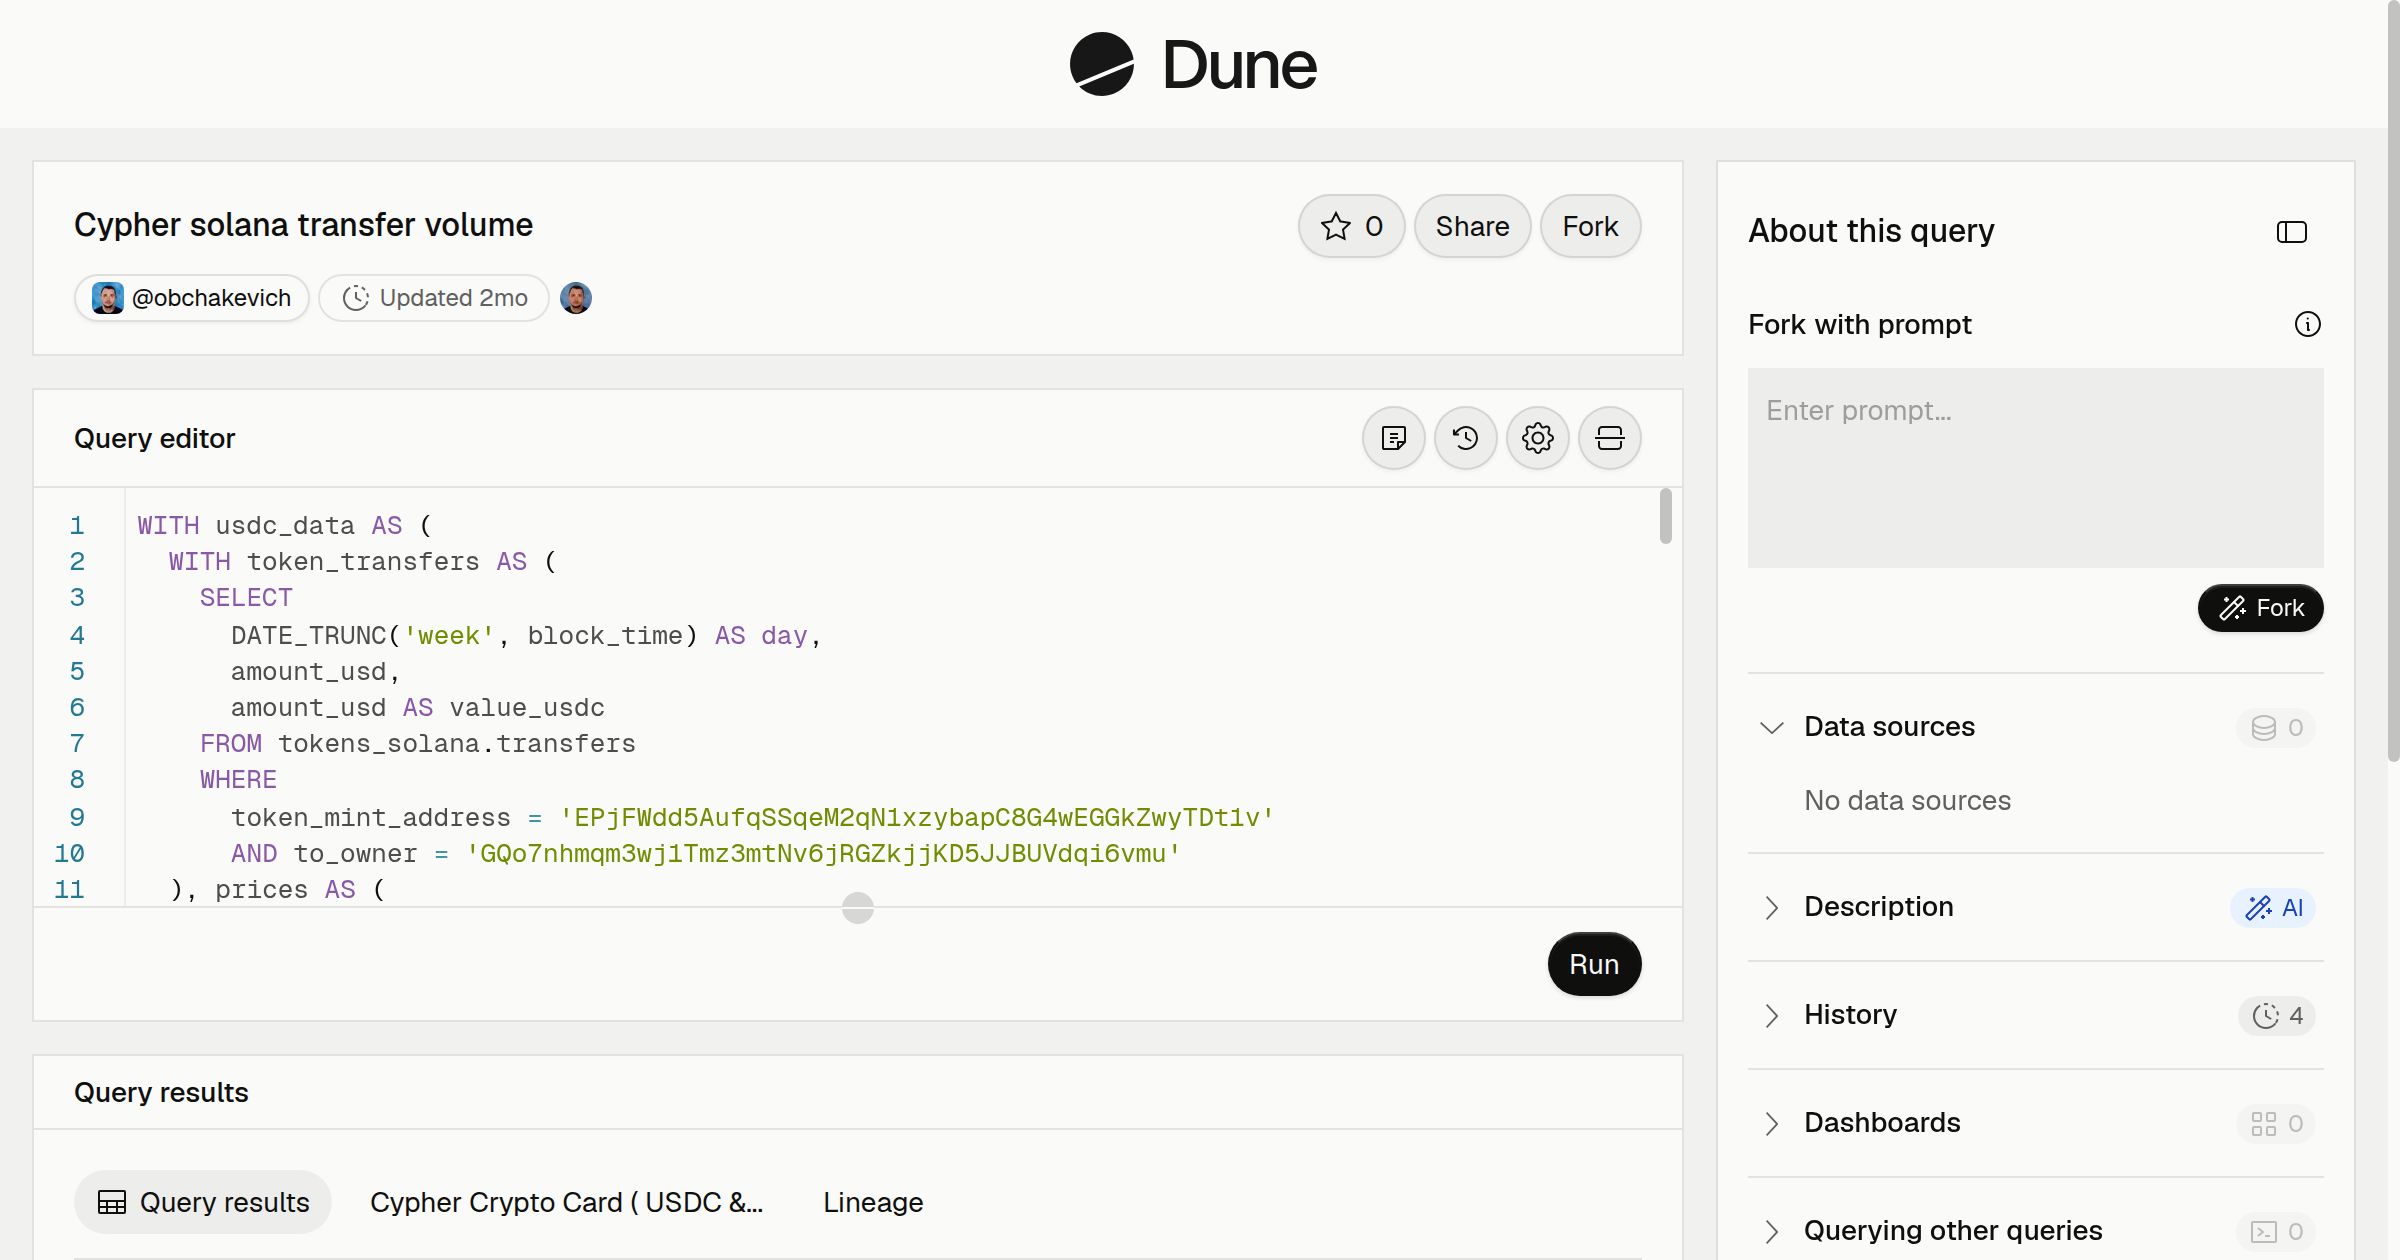Click the Share button

point(1472,226)
